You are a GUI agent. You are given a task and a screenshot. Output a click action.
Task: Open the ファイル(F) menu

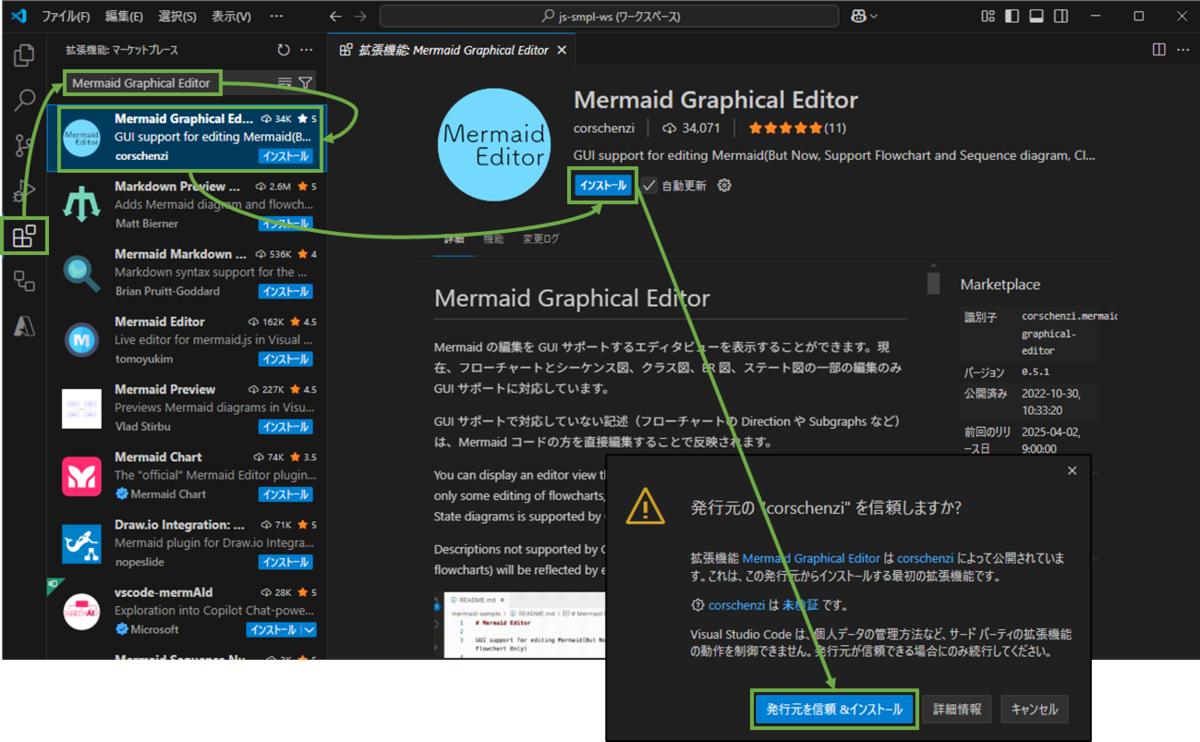(68, 16)
